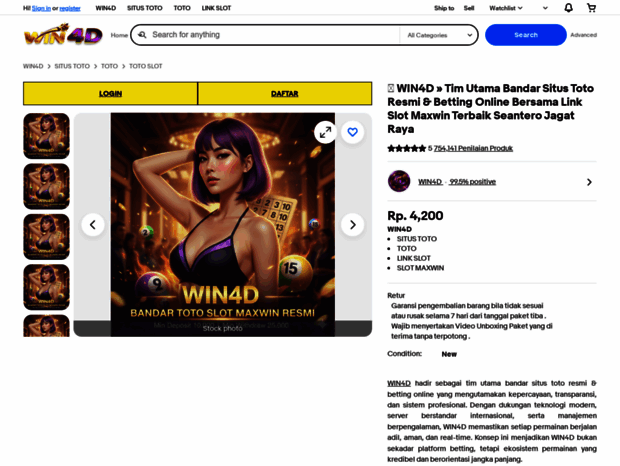Open the SITUS TOTO top menu item

(x=145, y=8)
